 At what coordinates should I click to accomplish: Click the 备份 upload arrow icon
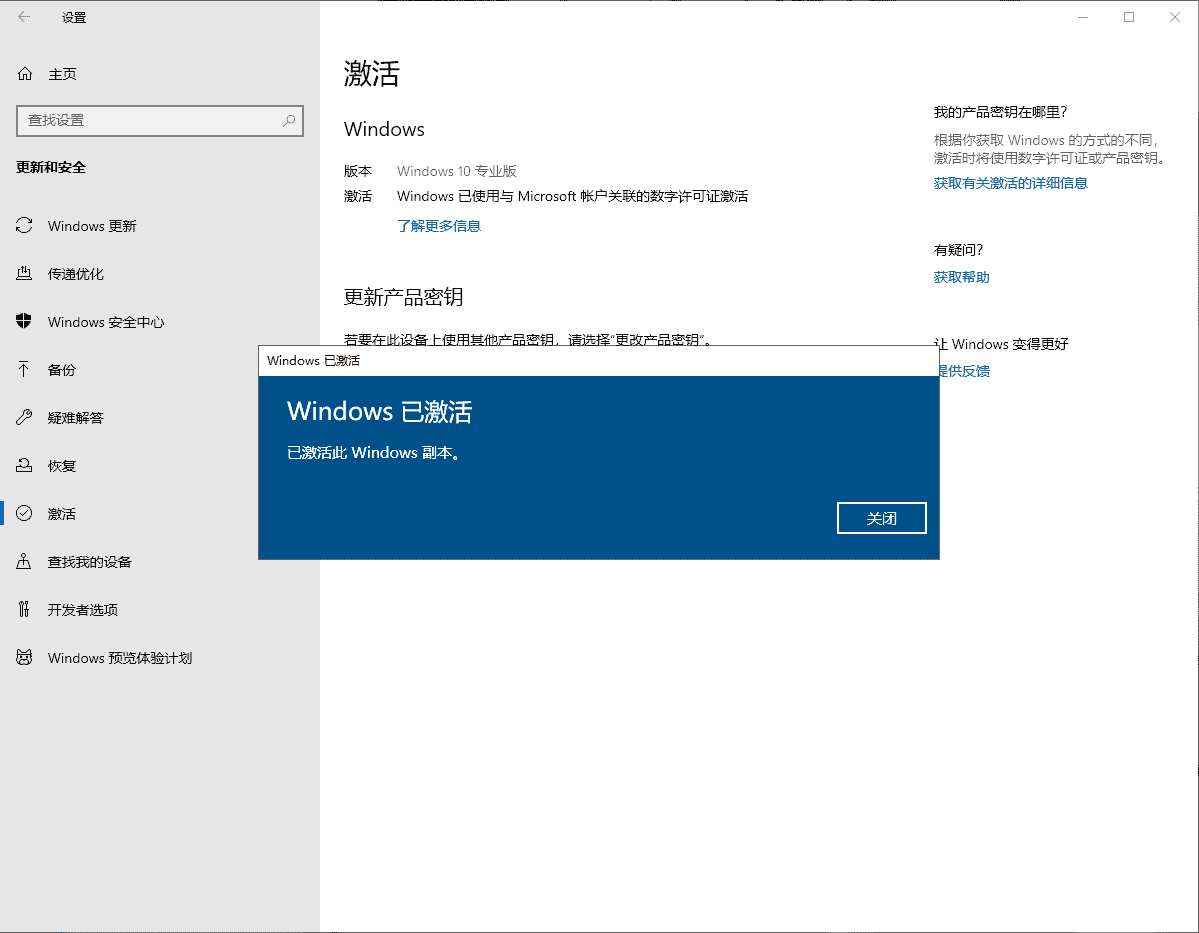(x=24, y=369)
